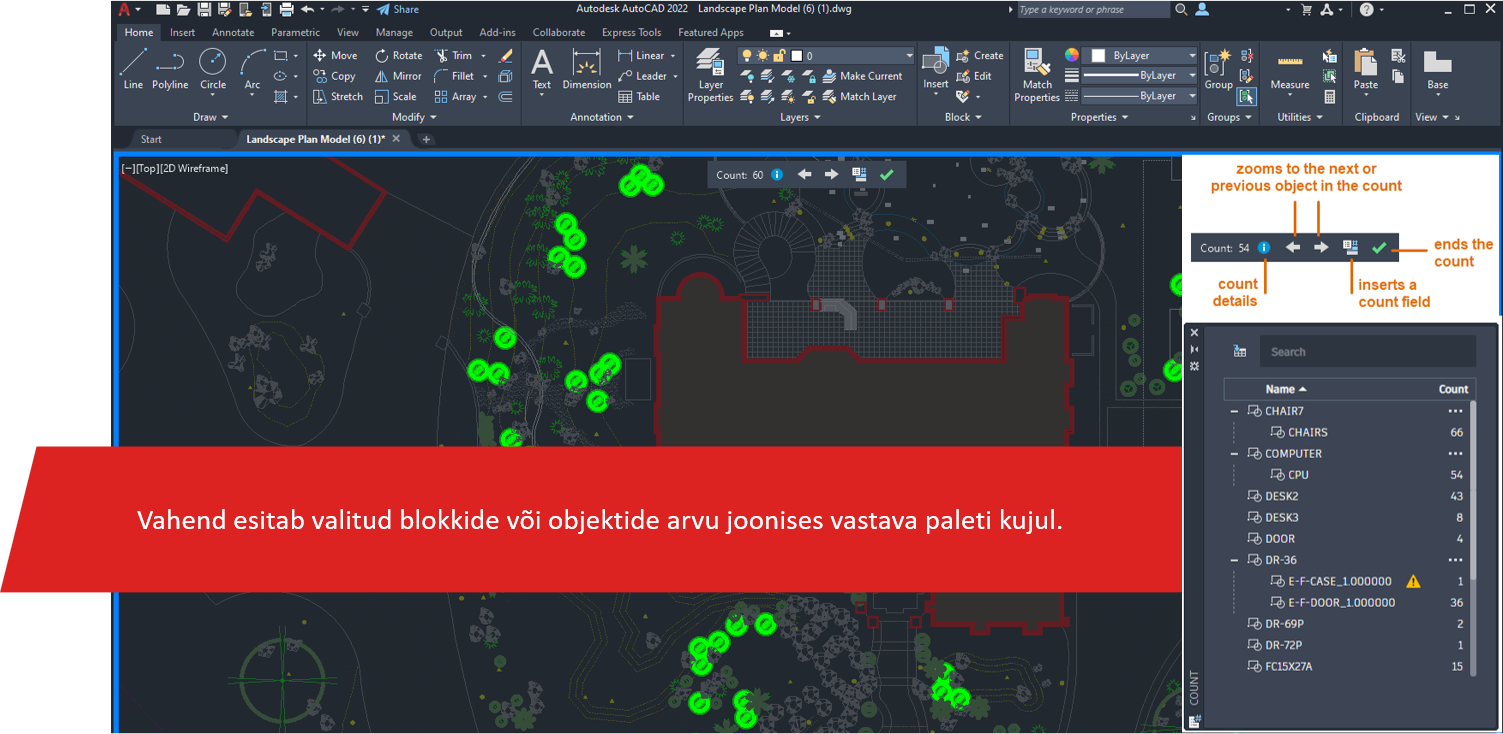This screenshot has height=734, width=1503.
Task: Click the Mirror modify tool
Action: 397,76
